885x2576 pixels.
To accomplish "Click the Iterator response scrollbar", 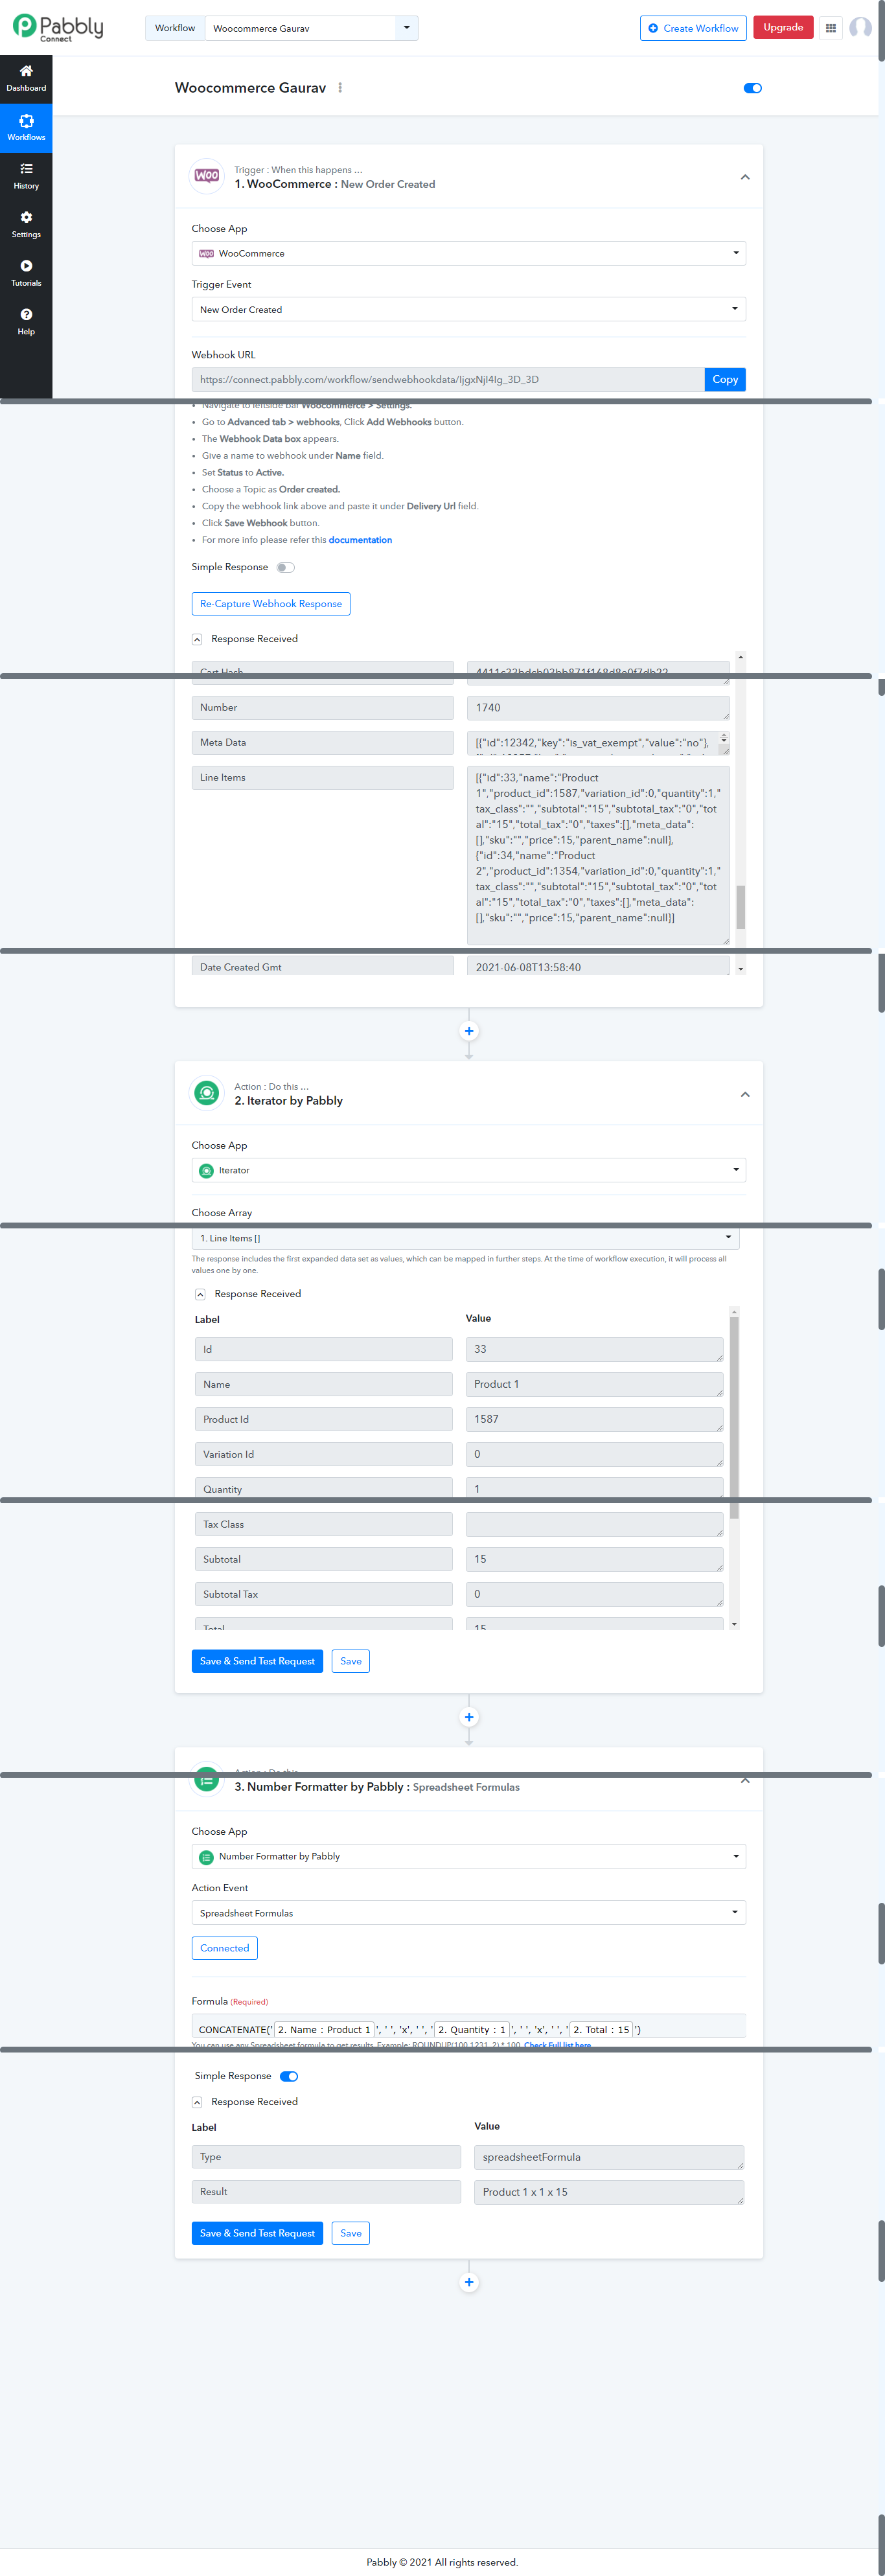I will click(734, 1417).
